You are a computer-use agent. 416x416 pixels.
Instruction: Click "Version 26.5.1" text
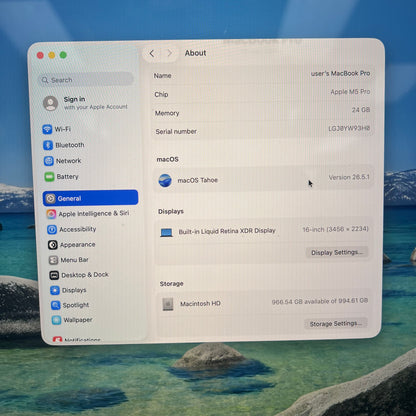[x=349, y=177]
